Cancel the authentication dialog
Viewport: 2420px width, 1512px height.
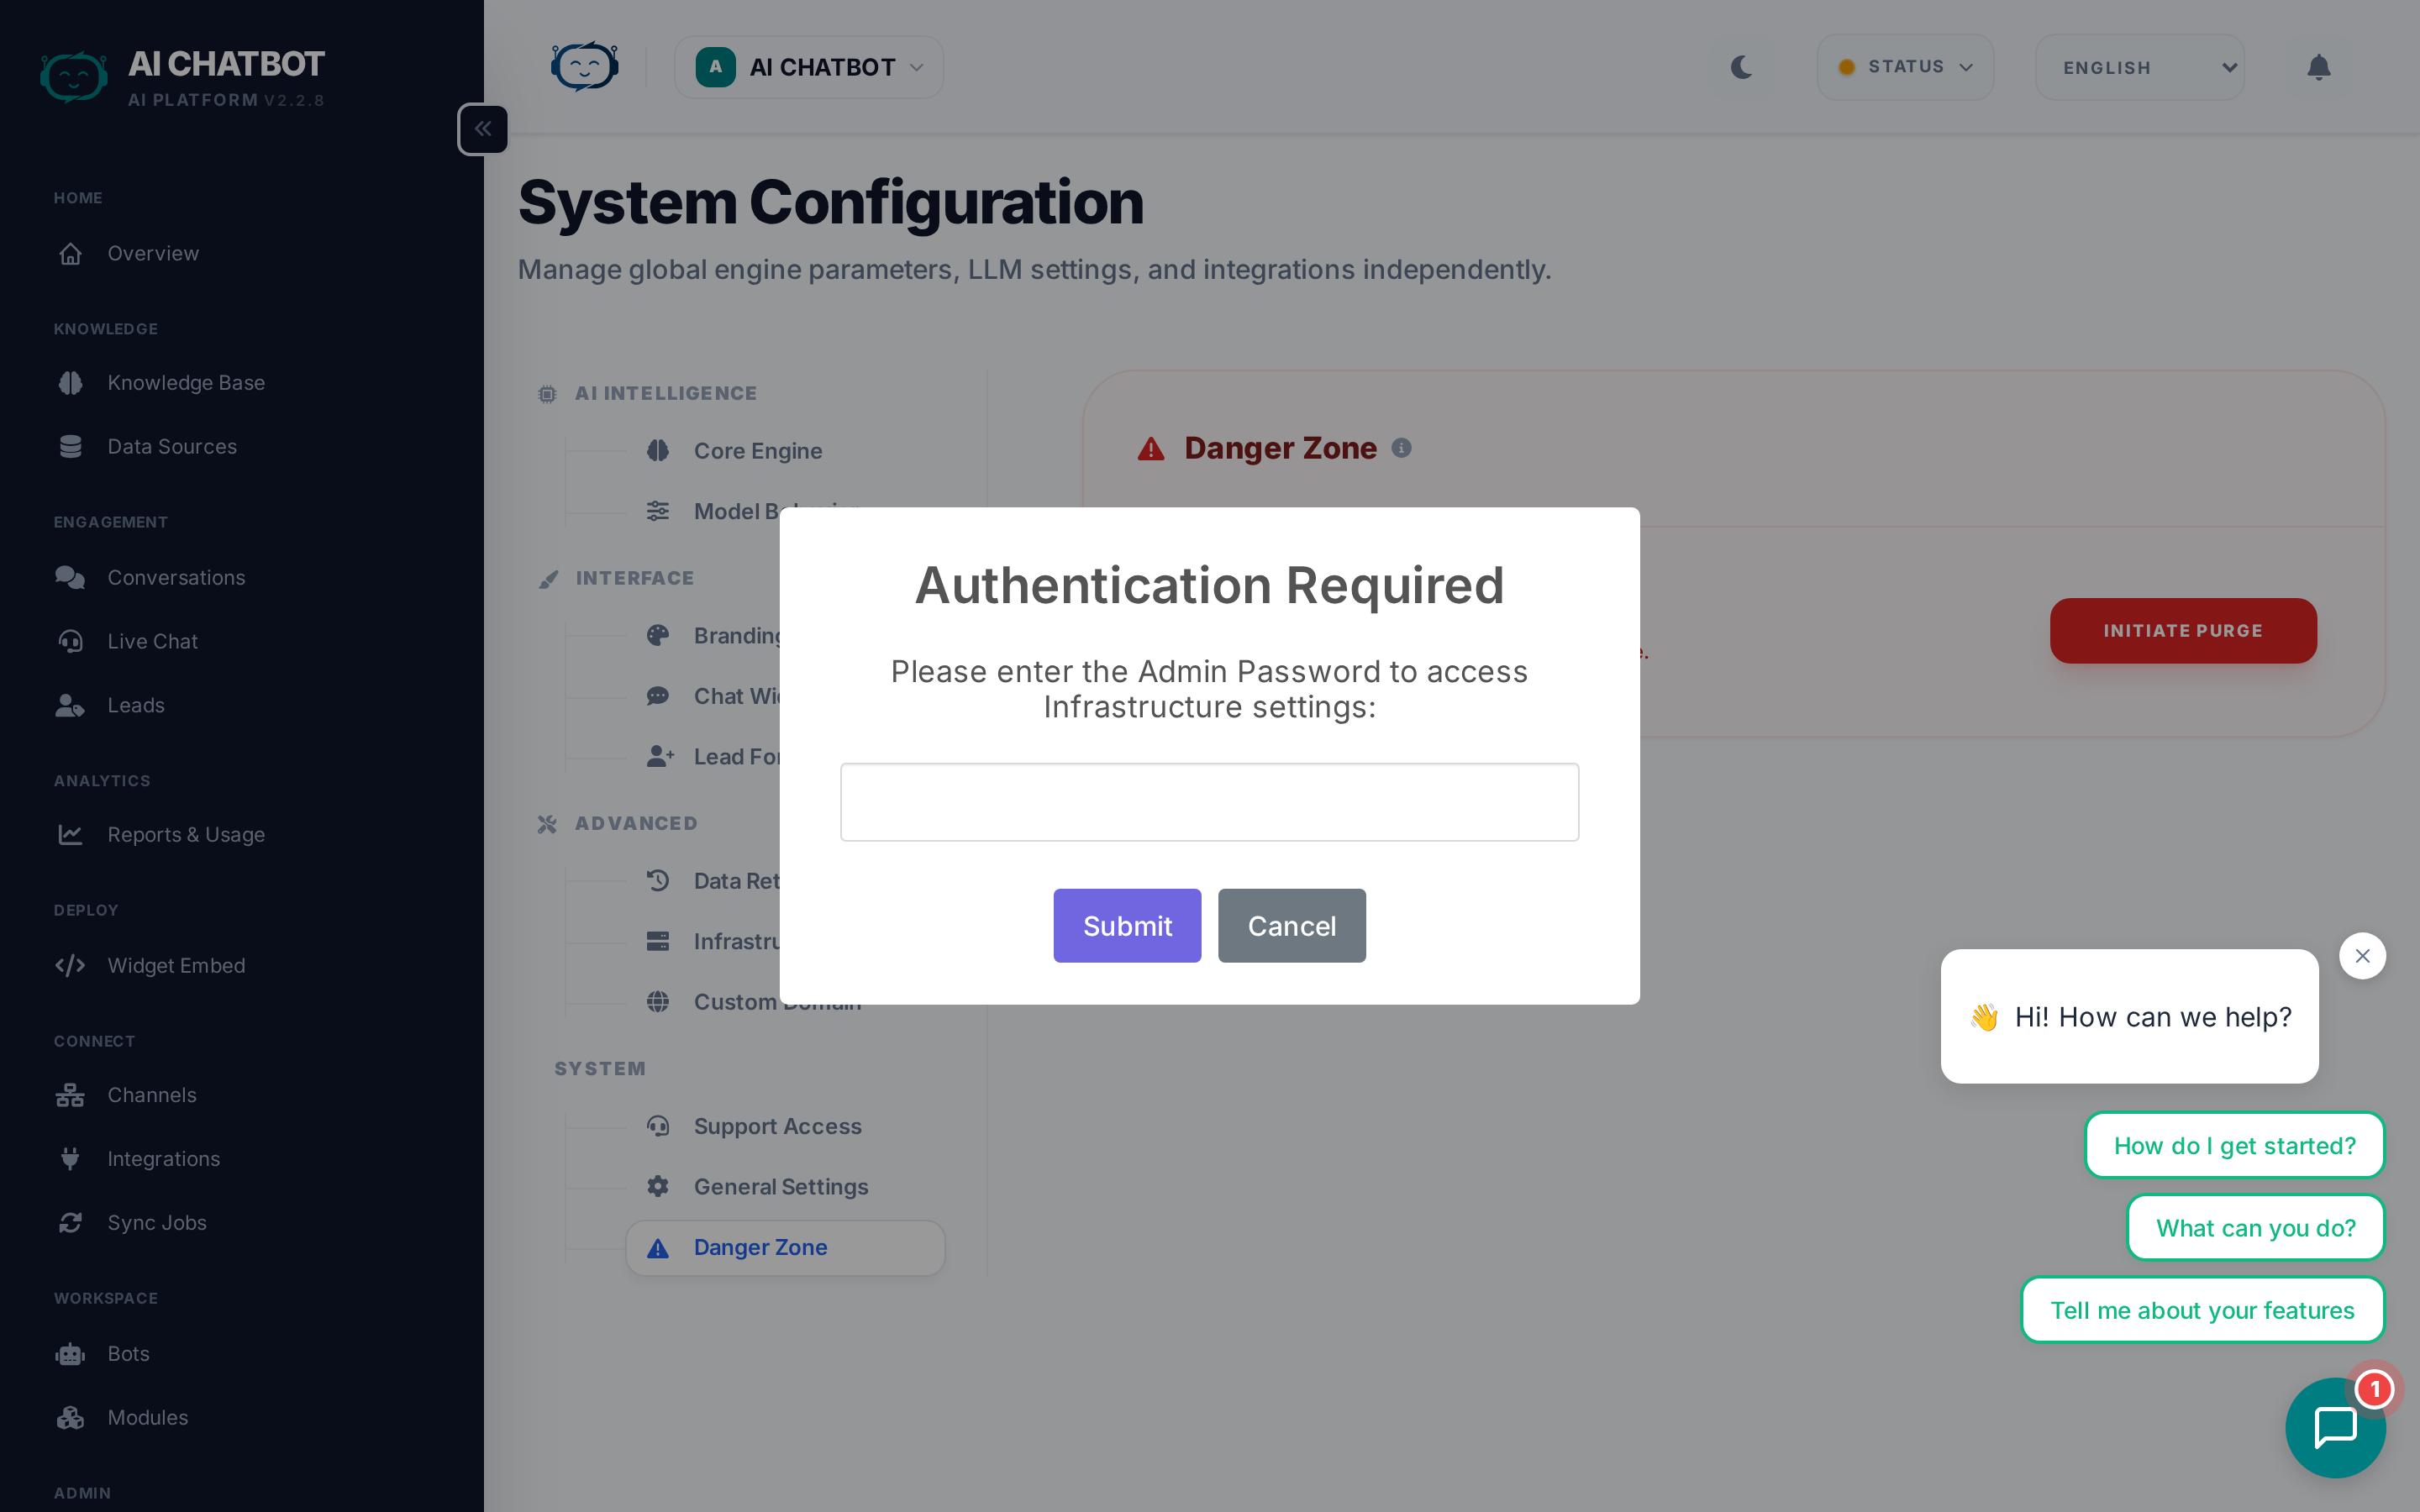1291,926
